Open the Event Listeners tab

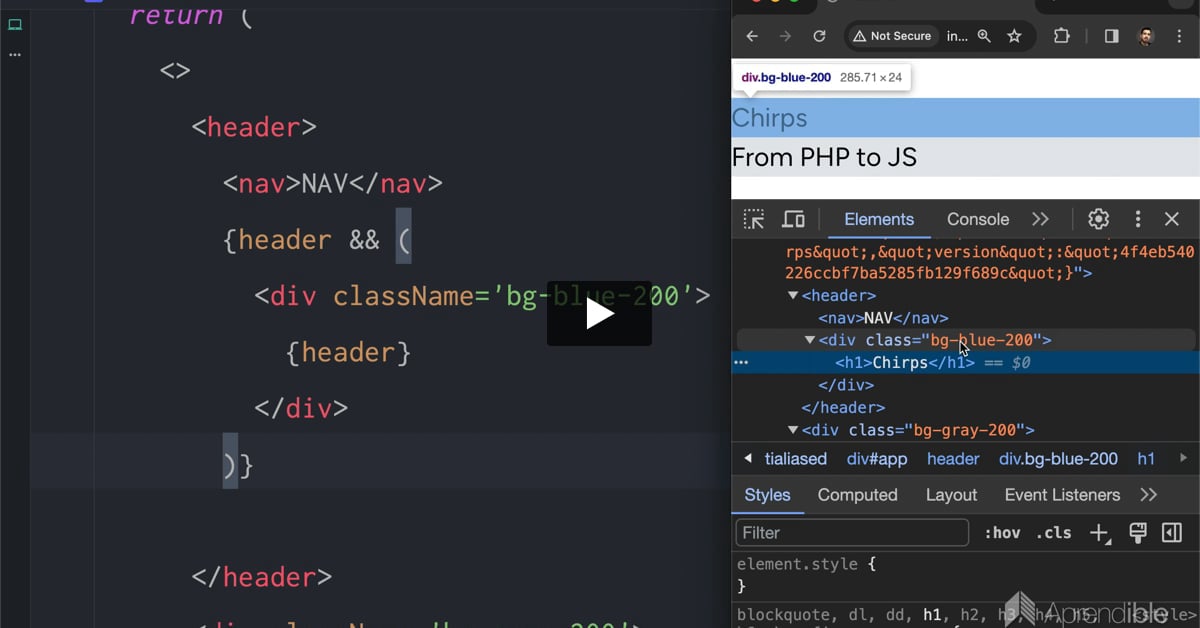(x=1062, y=495)
